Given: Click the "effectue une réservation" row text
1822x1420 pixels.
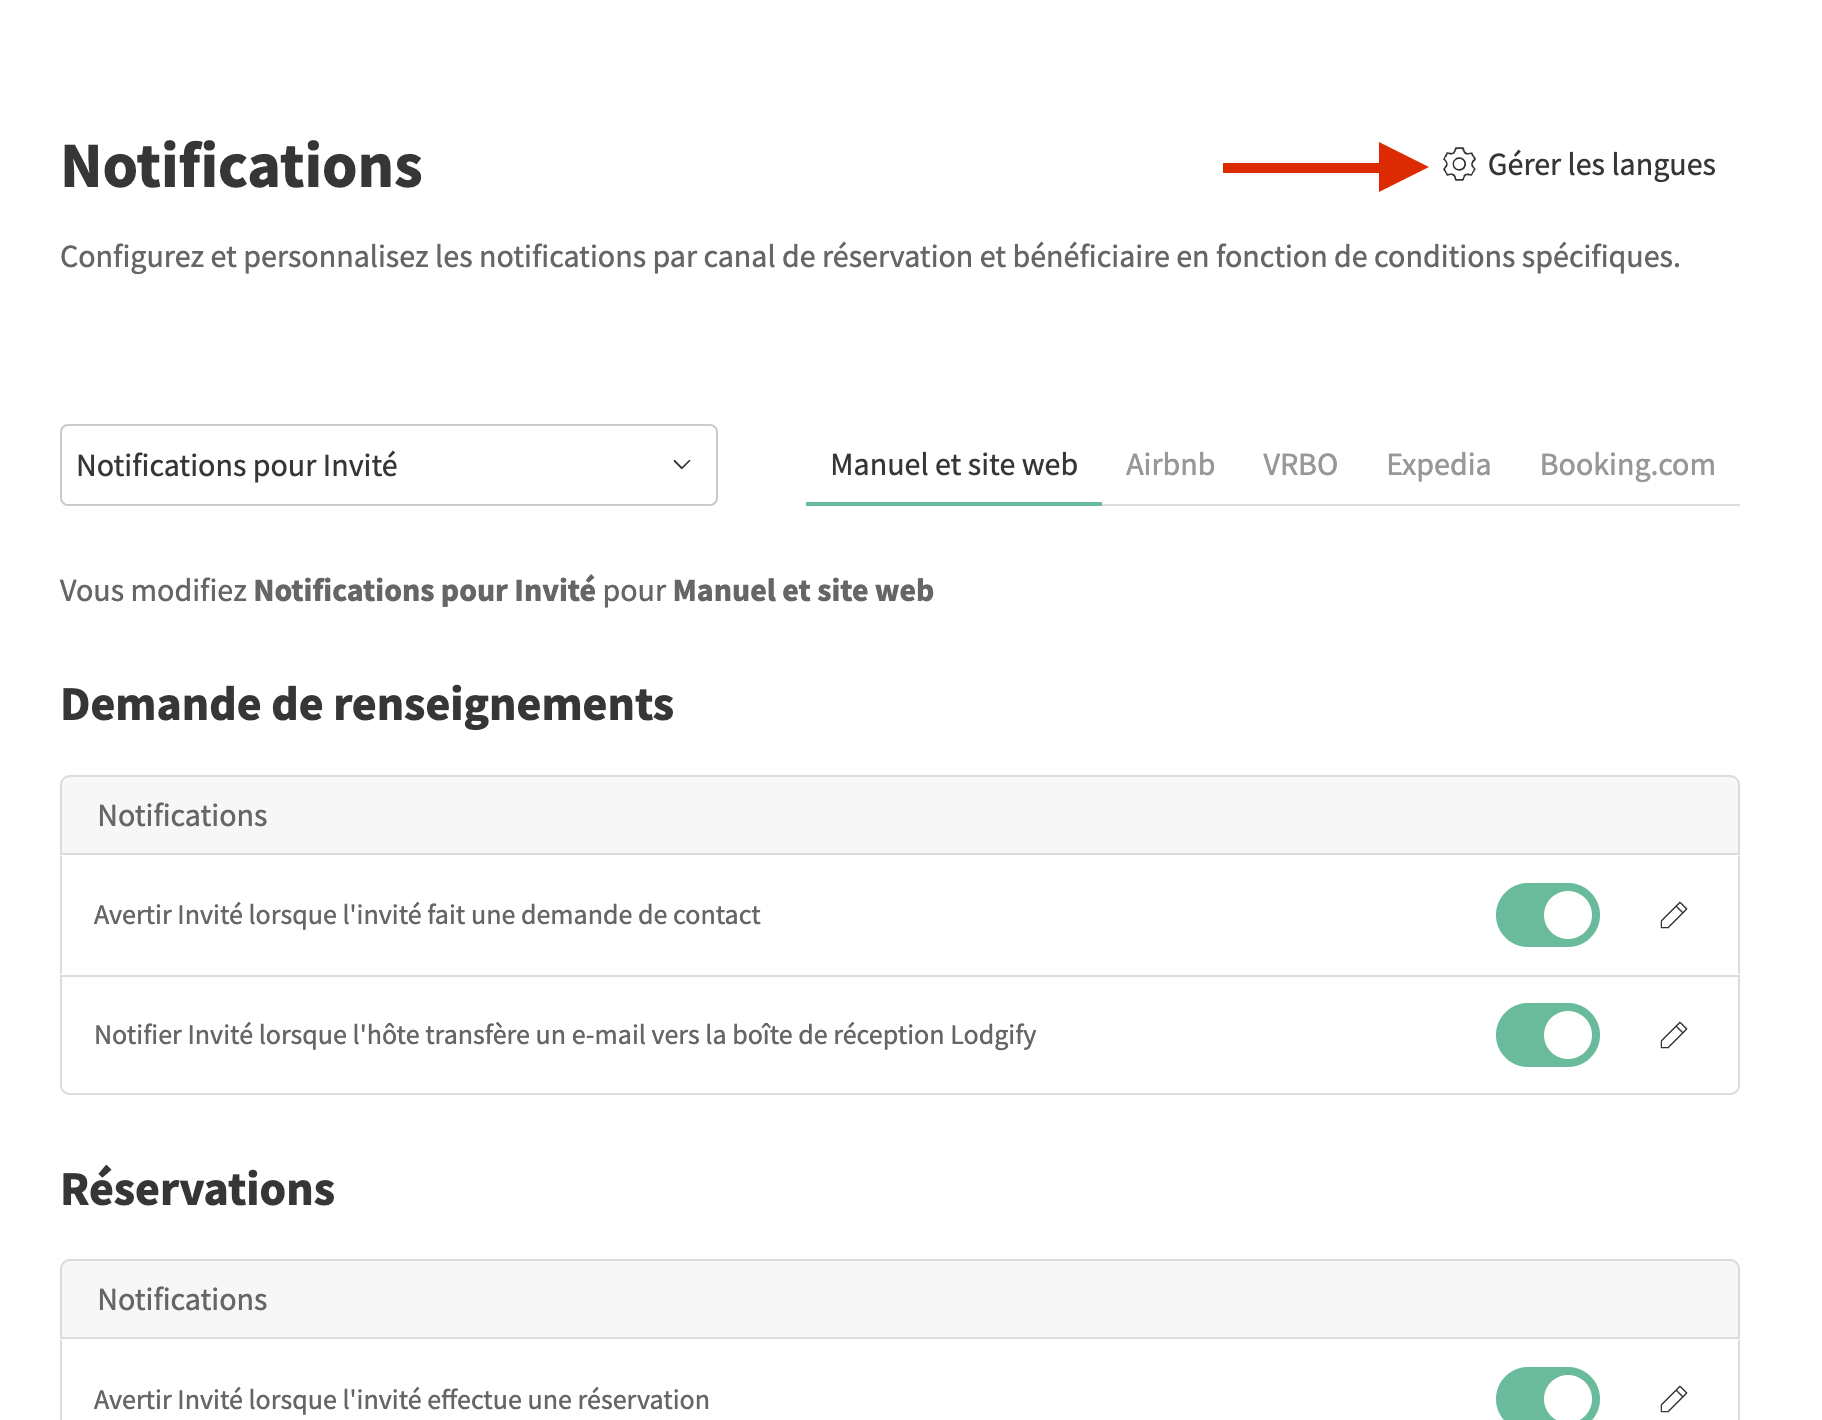Looking at the screenshot, I should (401, 1399).
